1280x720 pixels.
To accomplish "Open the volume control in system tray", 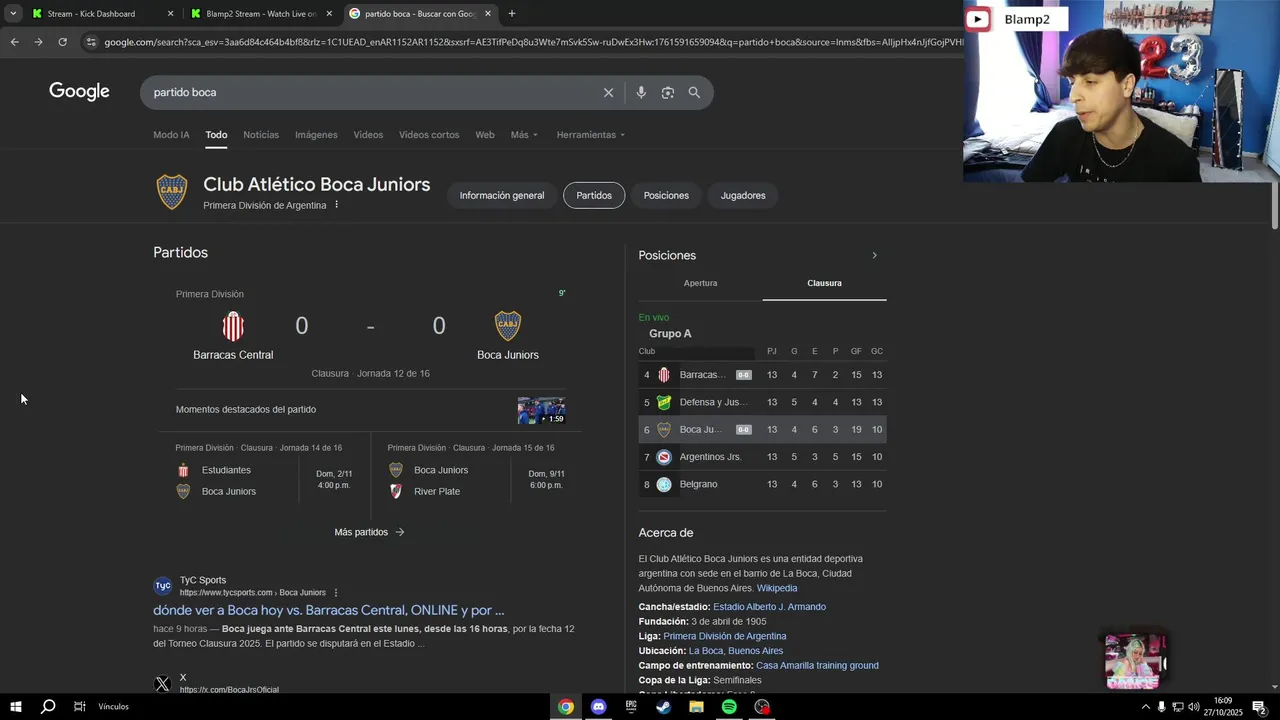I will (1193, 707).
